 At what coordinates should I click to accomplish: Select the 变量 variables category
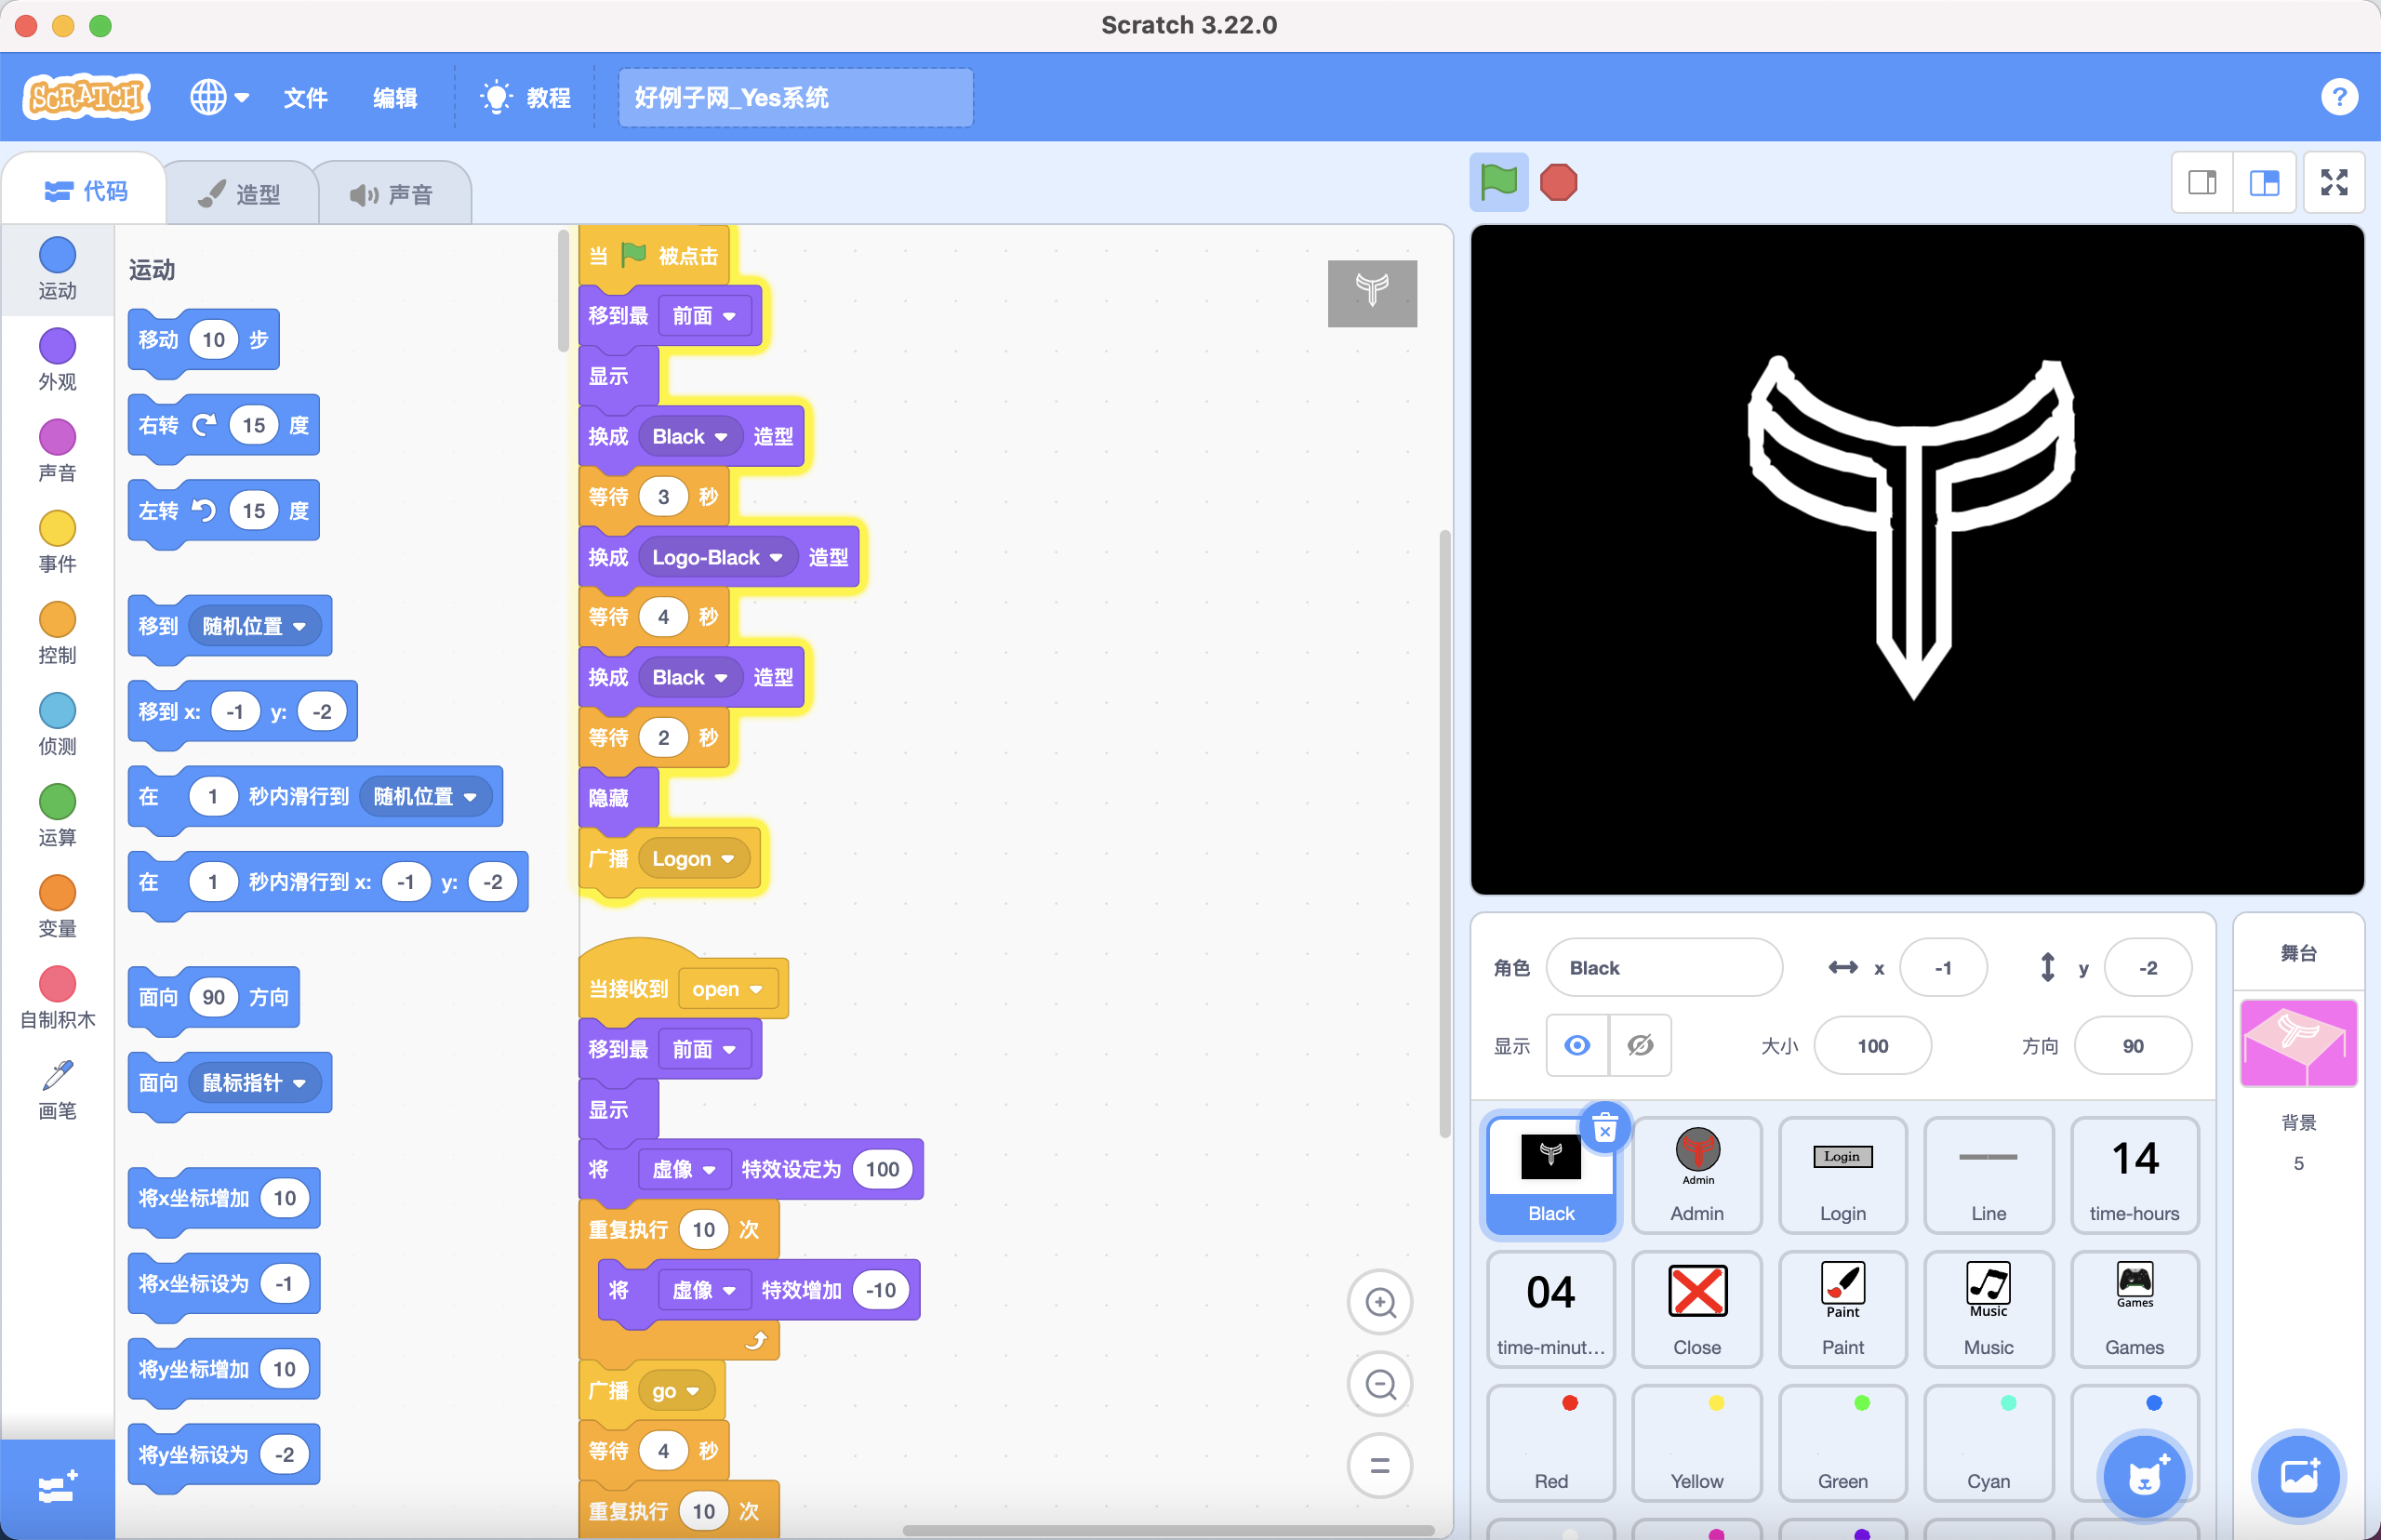click(x=57, y=905)
